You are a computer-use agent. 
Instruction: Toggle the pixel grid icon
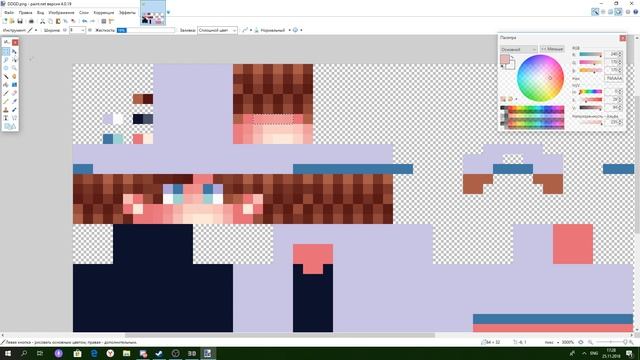104,21
